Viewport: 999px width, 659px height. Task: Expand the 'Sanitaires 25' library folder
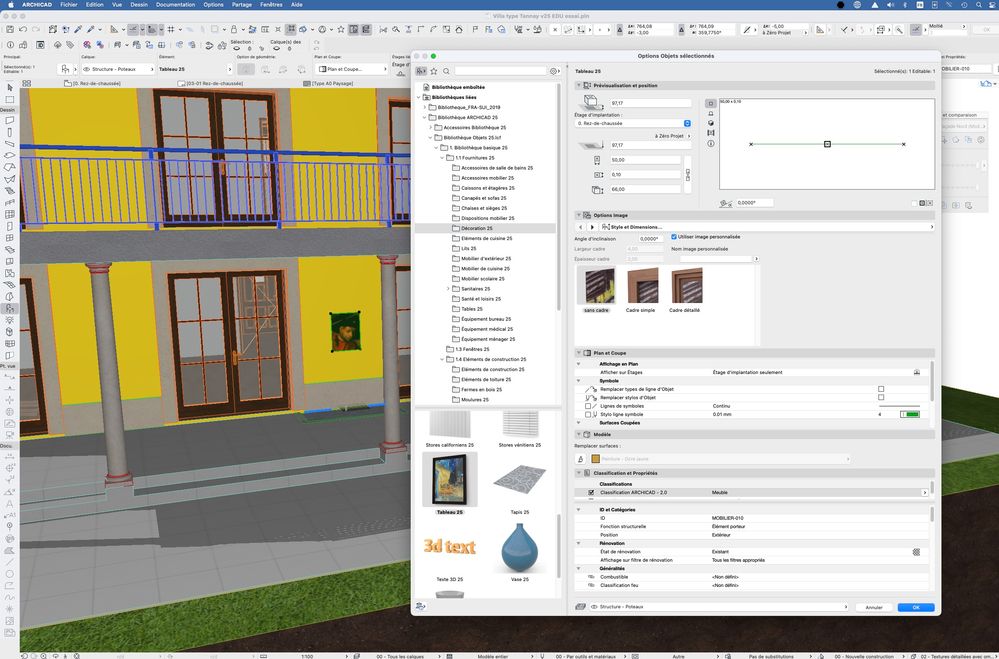click(448, 289)
